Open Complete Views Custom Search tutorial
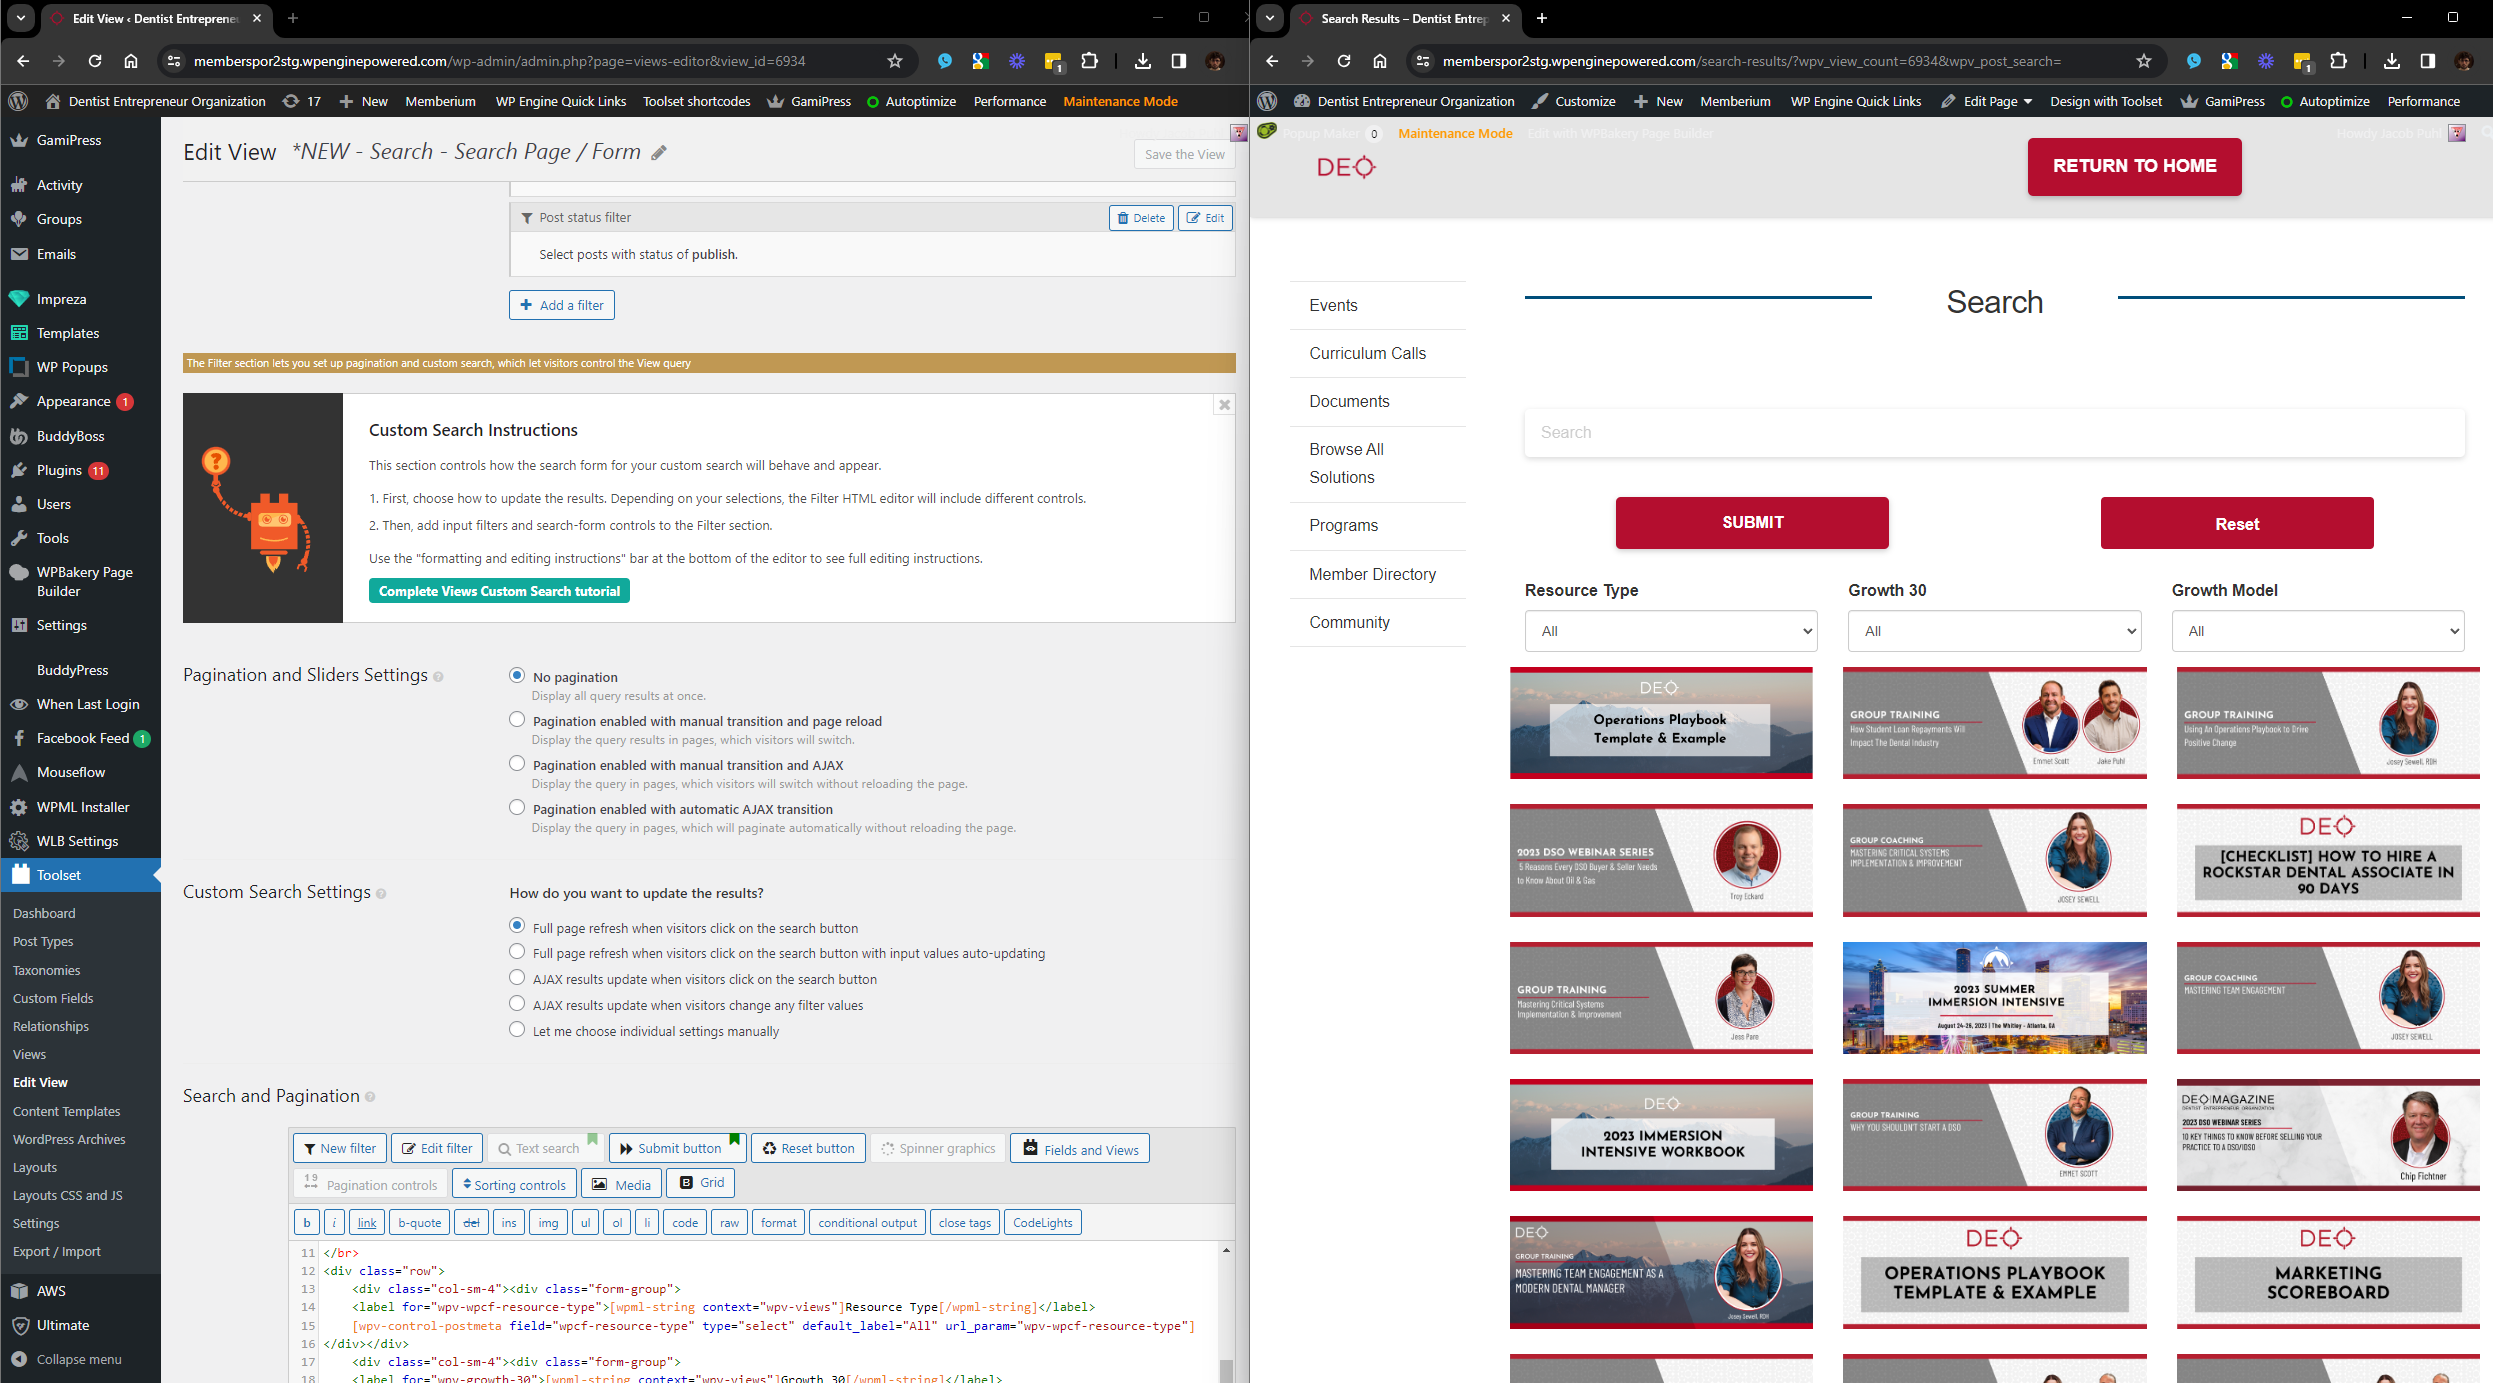 (499, 591)
